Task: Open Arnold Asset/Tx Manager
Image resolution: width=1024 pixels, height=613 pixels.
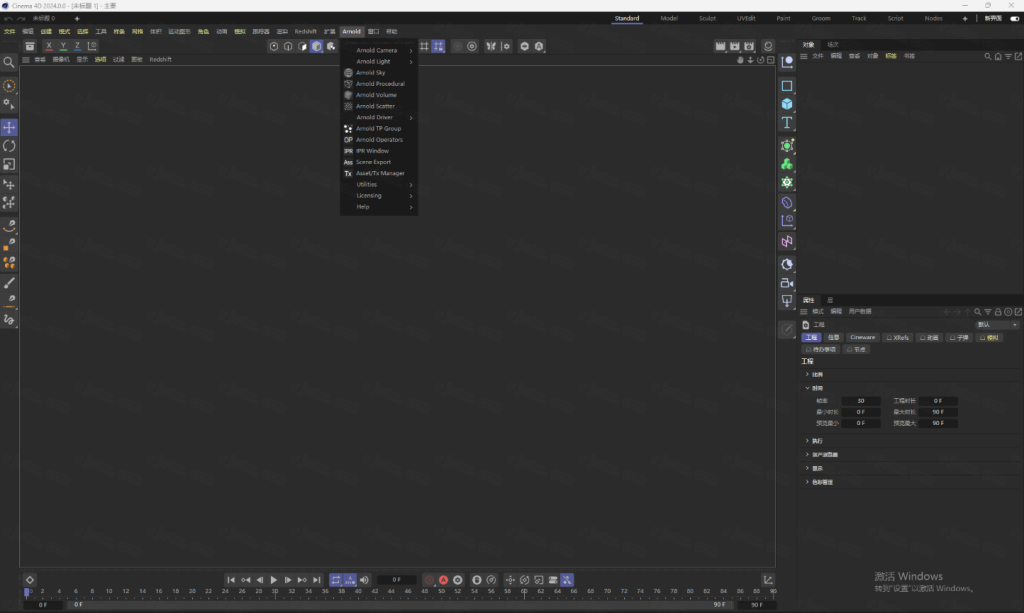Action: [380, 173]
